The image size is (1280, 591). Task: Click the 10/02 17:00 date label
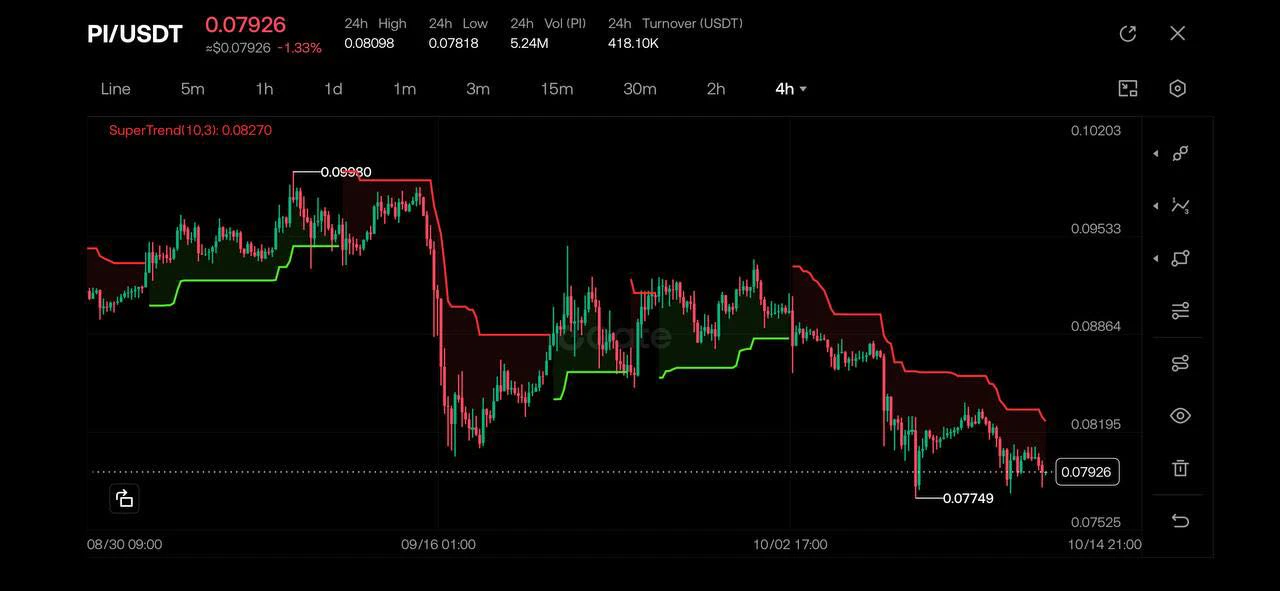(x=790, y=545)
